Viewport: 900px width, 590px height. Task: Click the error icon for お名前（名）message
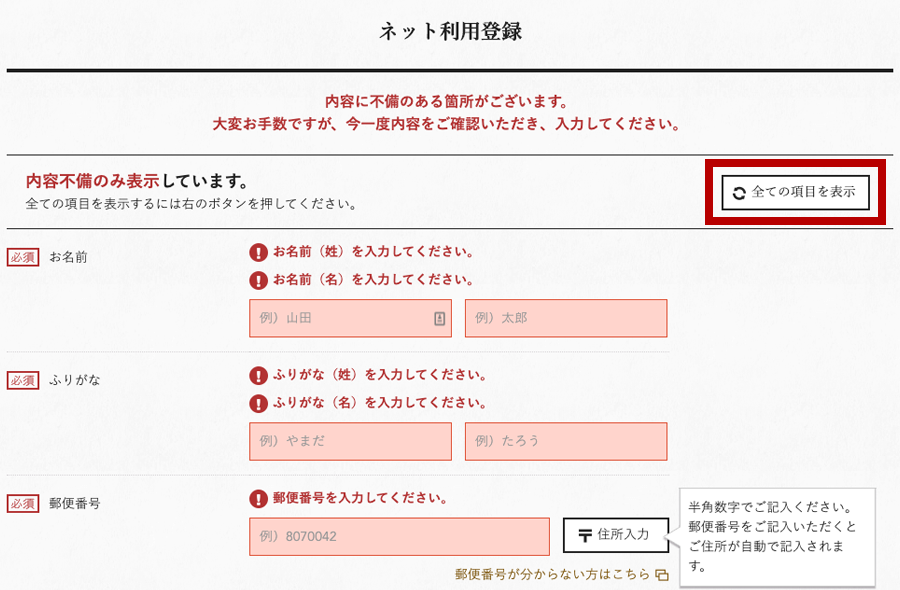pyautogui.click(x=258, y=280)
